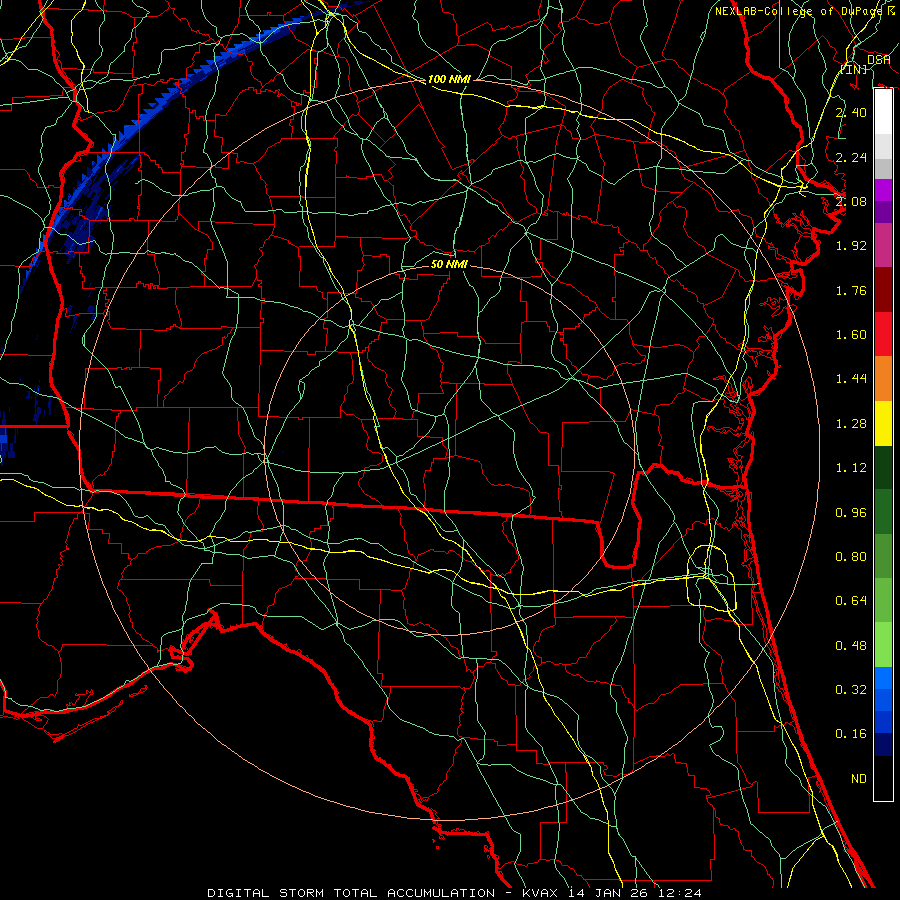Viewport: 900px width, 900px height.
Task: Click the '2.24' scale value
Action: pos(851,157)
